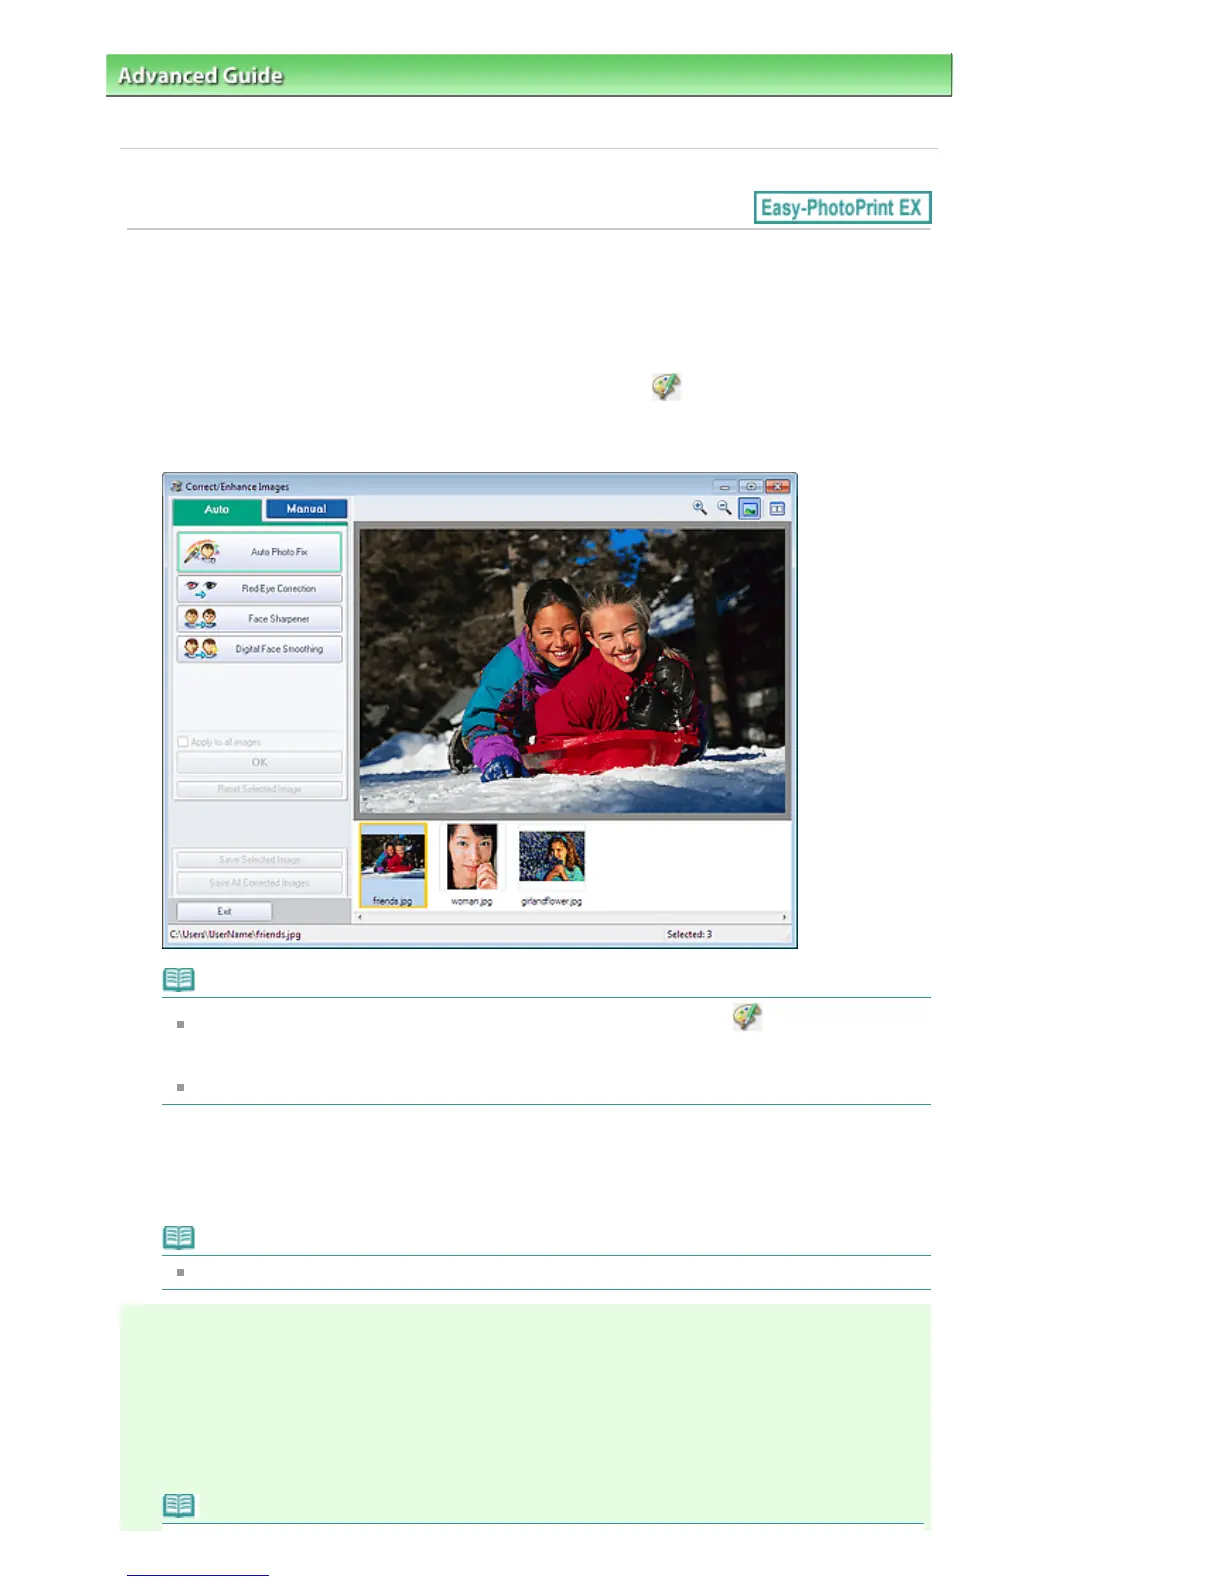Close the Correct/Enhance Images window
Image resolution: width=1224 pixels, height=1584 pixels.
778,487
